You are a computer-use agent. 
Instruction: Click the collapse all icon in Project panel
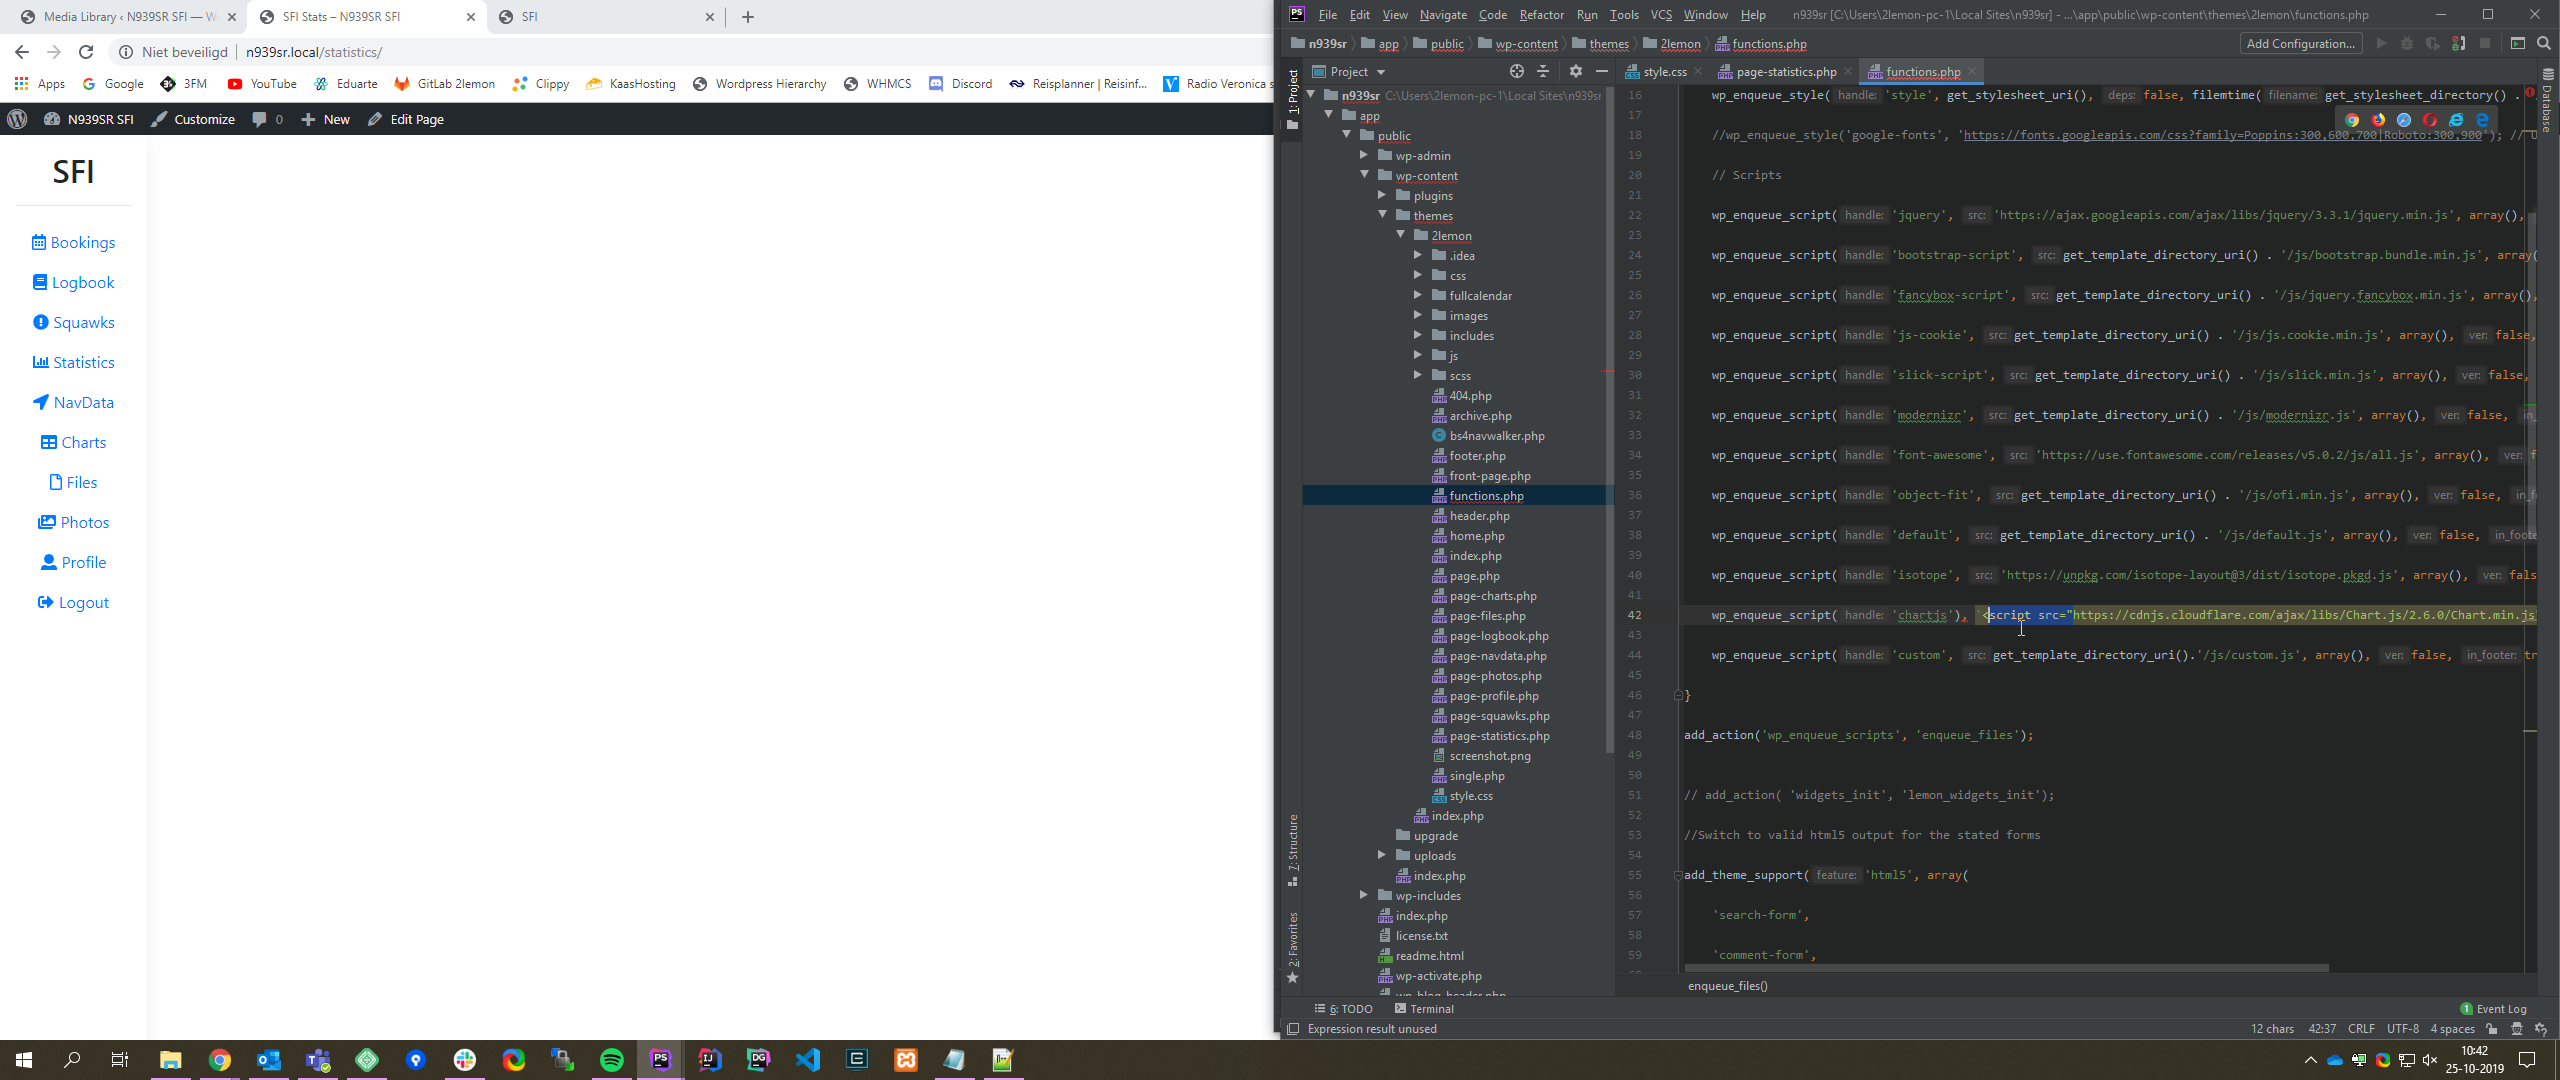1543,71
